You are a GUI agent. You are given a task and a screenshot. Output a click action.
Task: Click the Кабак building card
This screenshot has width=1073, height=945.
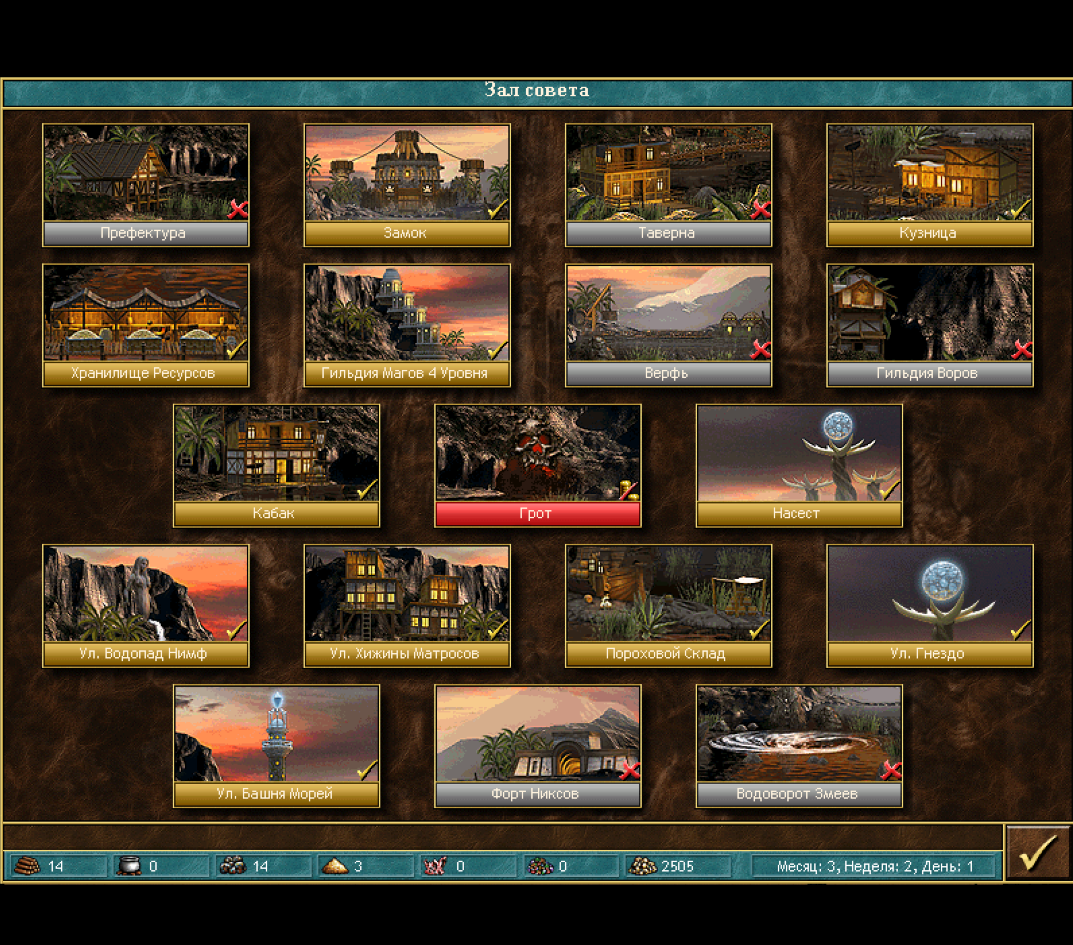(276, 465)
